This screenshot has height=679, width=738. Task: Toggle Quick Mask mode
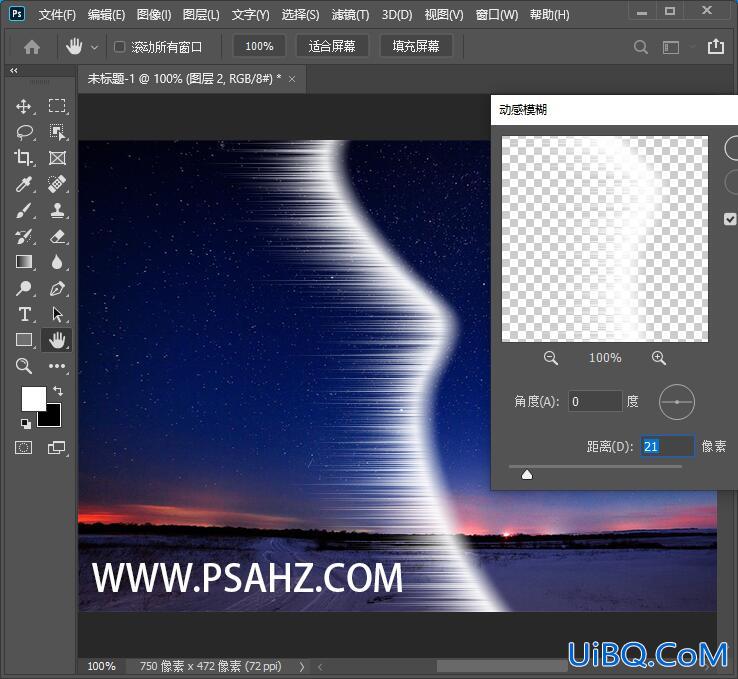[x=24, y=447]
